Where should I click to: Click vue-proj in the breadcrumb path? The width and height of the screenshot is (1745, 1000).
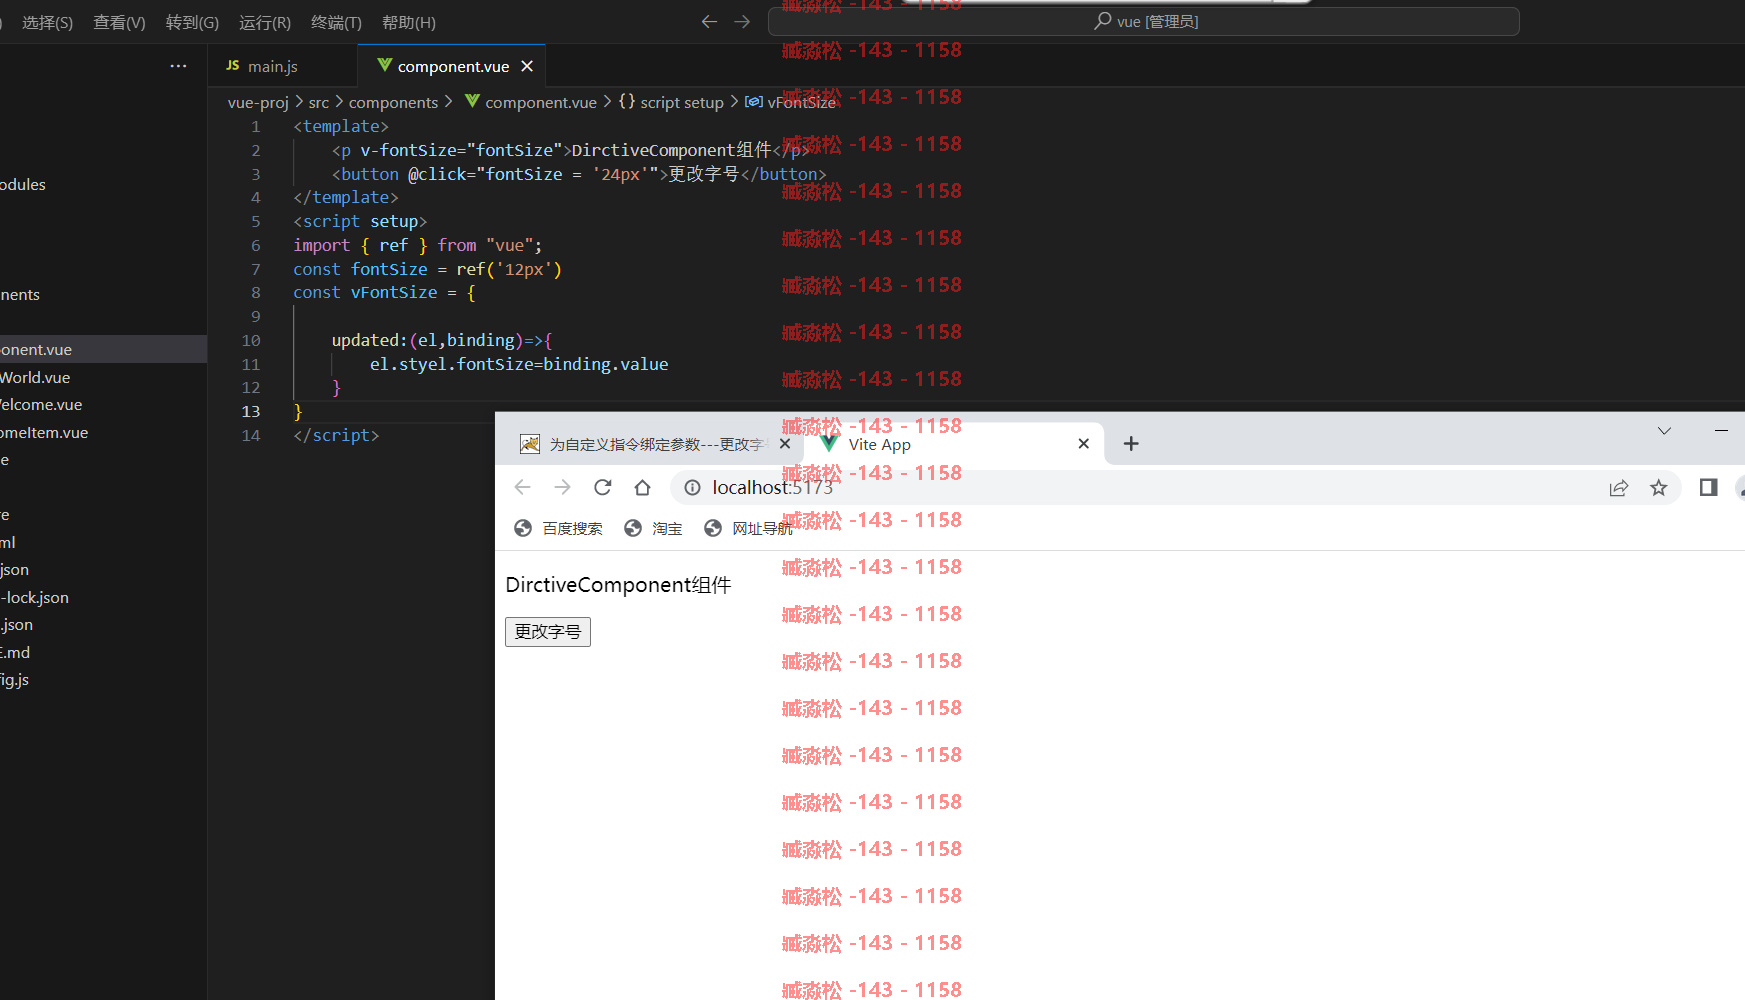tap(258, 102)
